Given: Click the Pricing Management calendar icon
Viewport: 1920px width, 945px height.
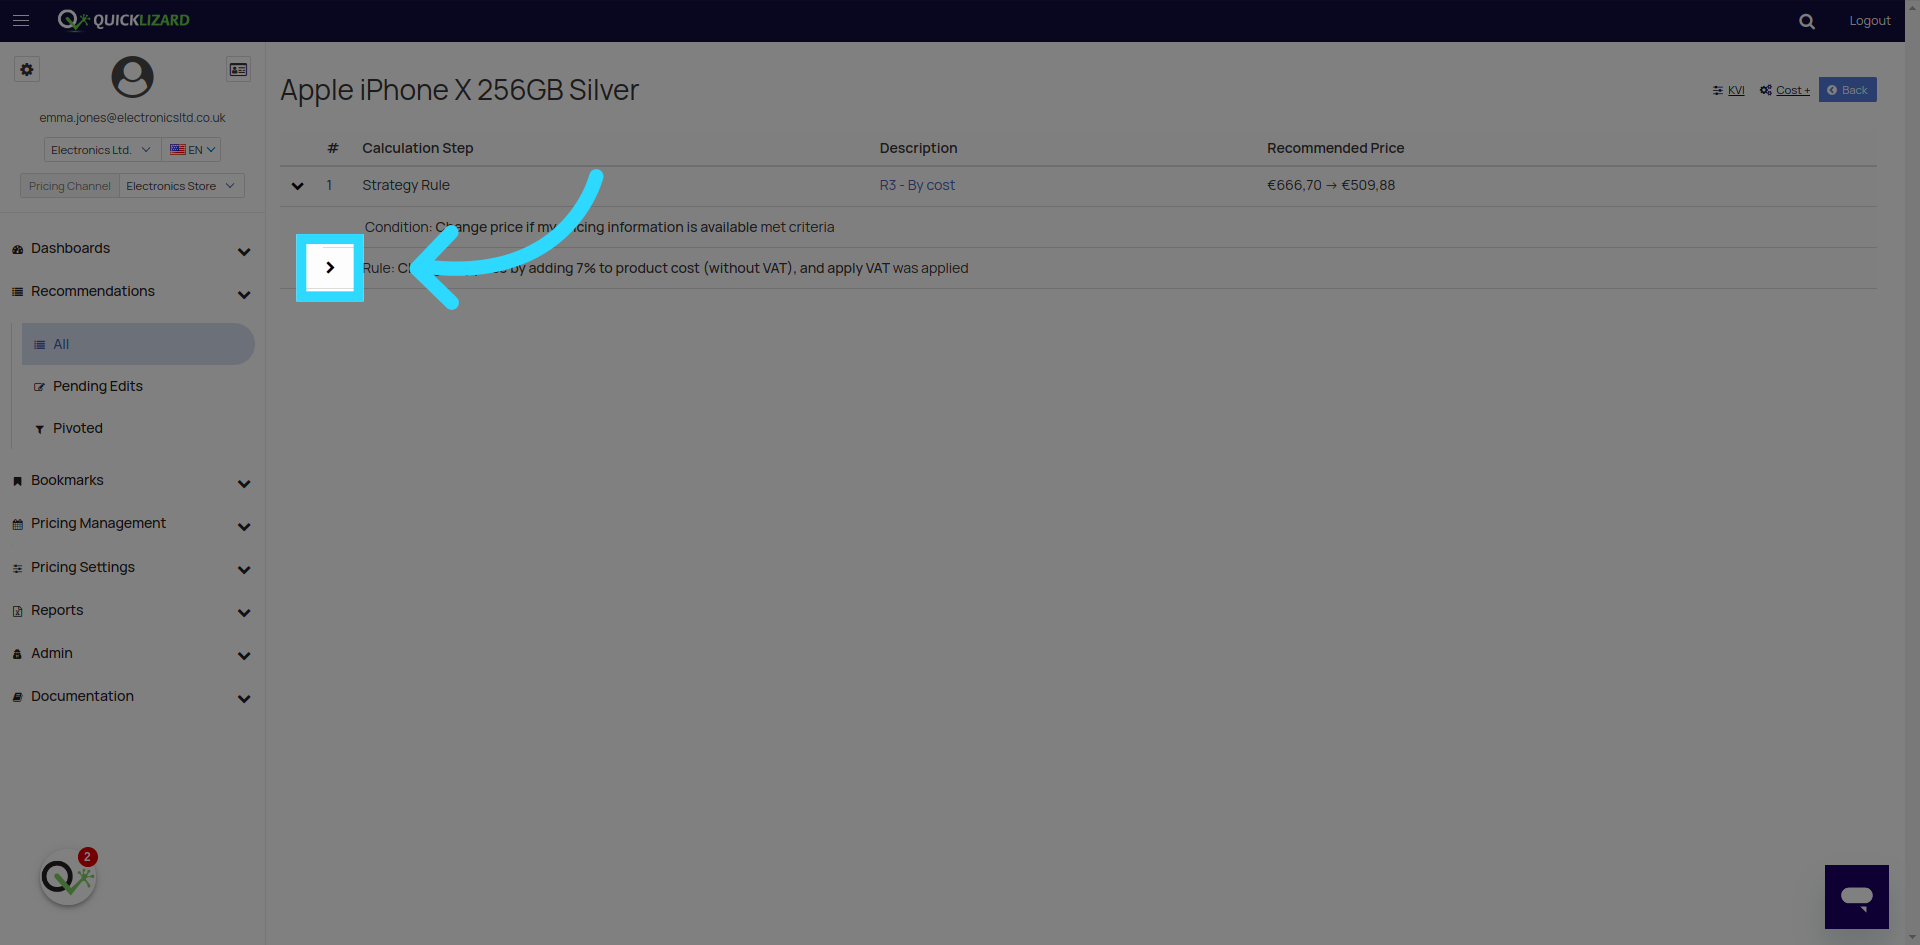Looking at the screenshot, I should [17, 524].
